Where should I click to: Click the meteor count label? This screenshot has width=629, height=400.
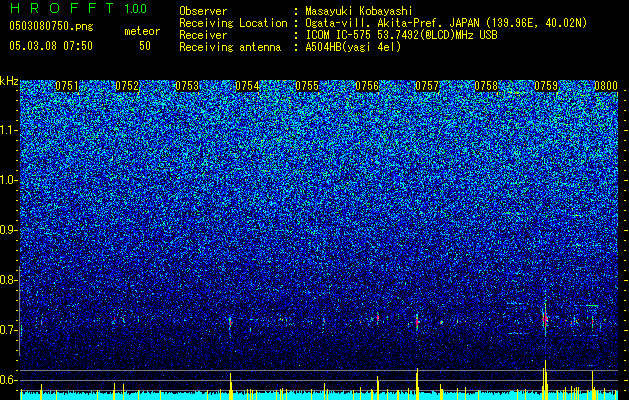tap(142, 31)
